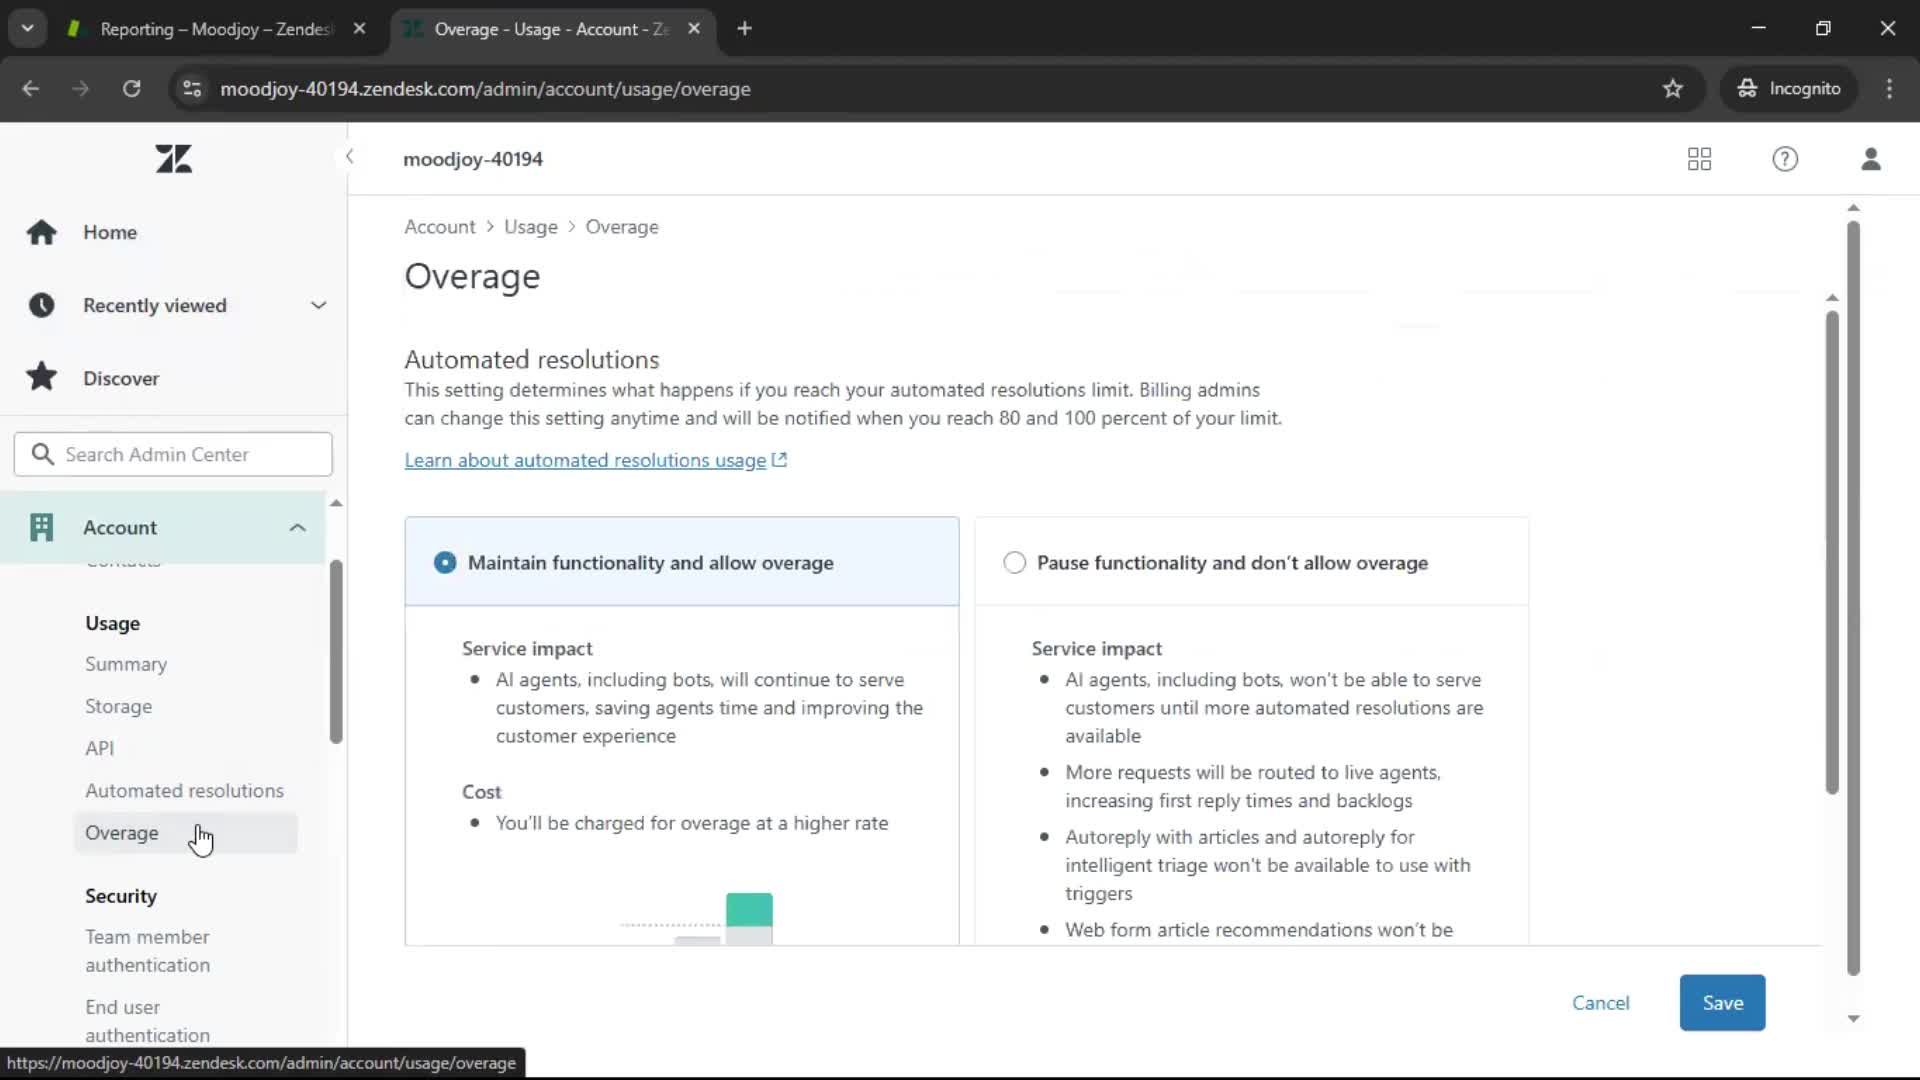1920x1080 pixels.
Task: Open the Overage sidebar item
Action: tap(185, 833)
